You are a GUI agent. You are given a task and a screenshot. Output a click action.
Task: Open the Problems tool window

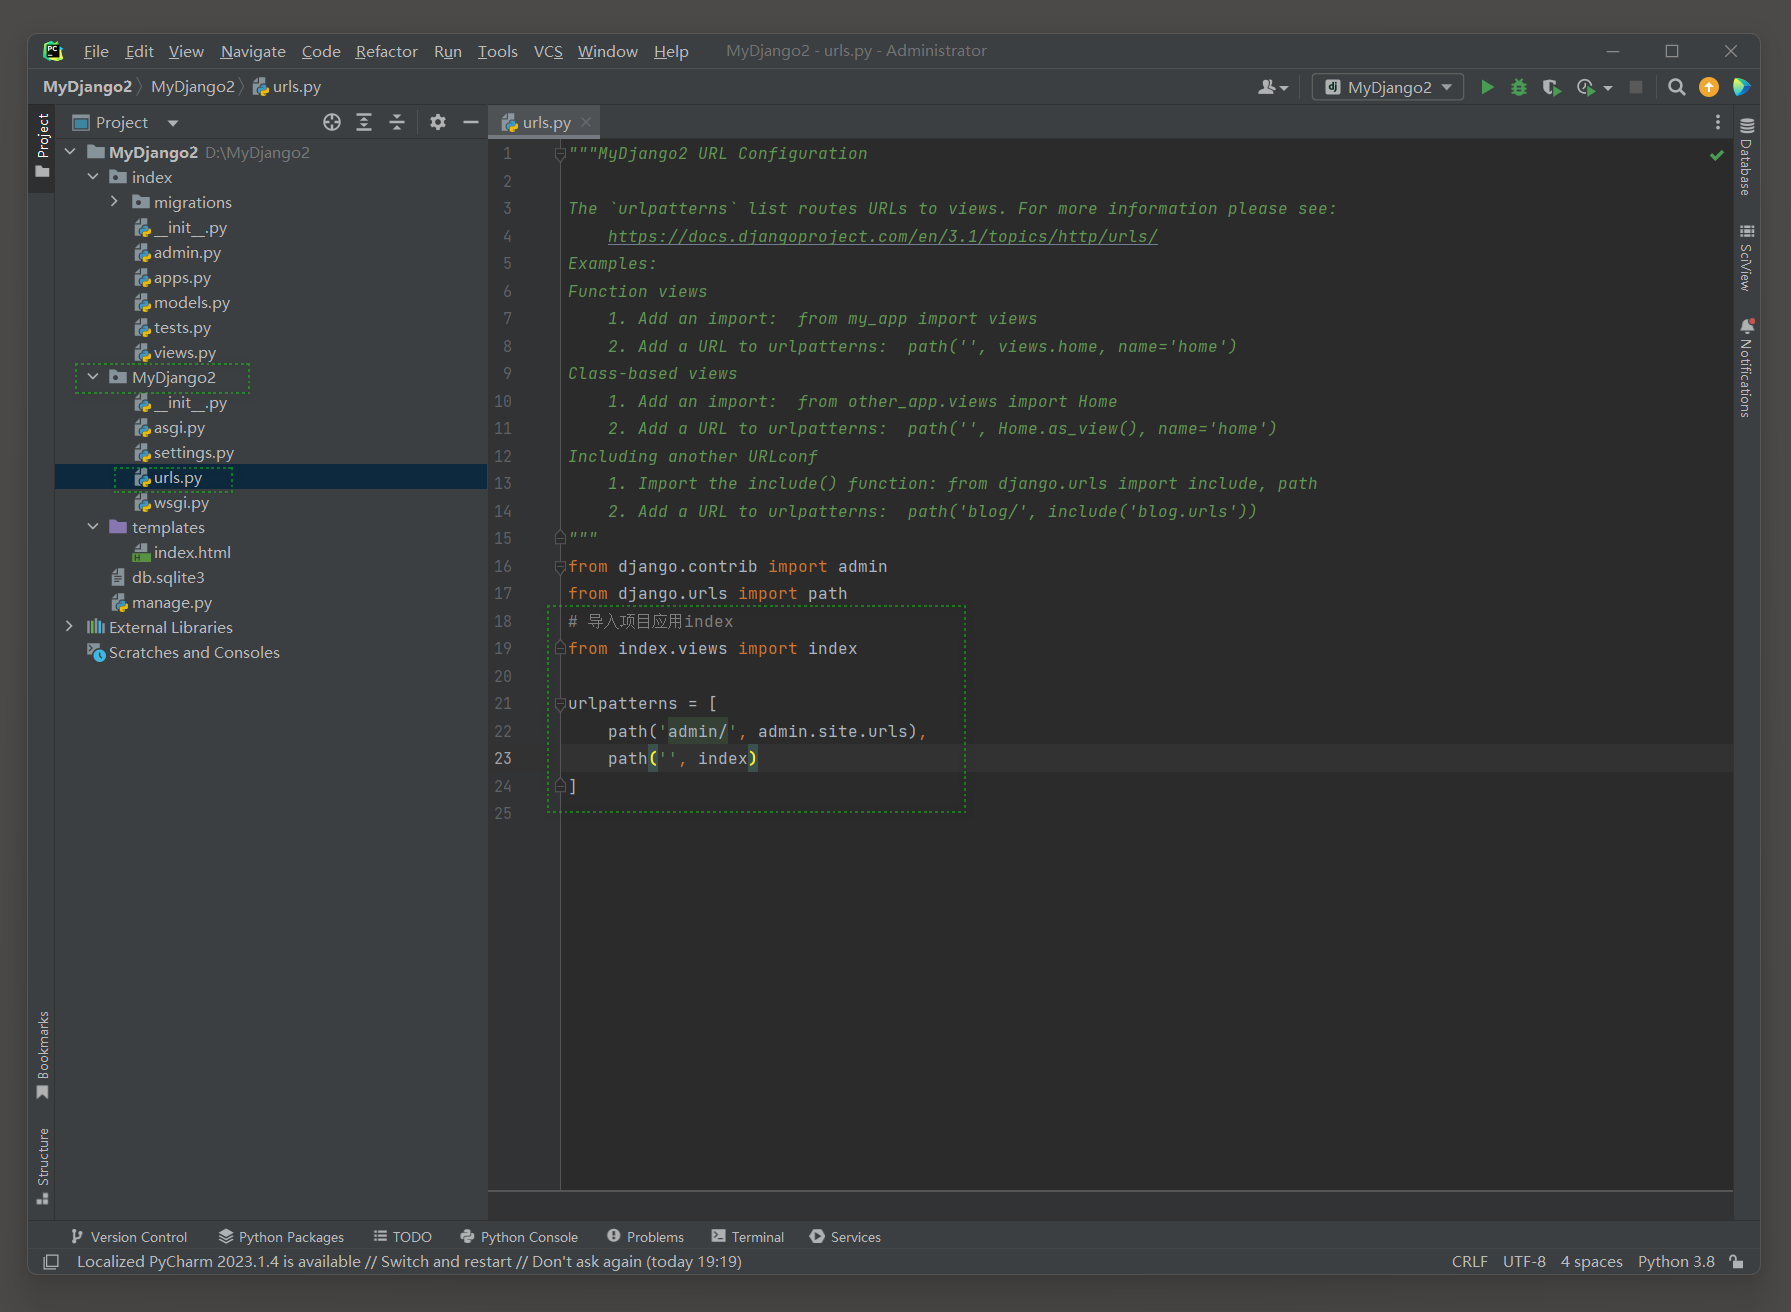pyautogui.click(x=645, y=1237)
